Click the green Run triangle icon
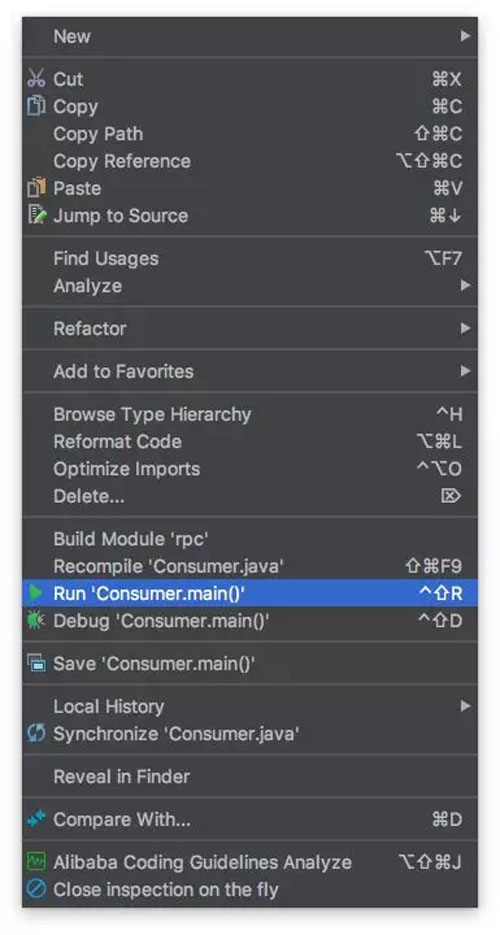Image resolution: width=500 pixels, height=935 pixels. point(36,593)
